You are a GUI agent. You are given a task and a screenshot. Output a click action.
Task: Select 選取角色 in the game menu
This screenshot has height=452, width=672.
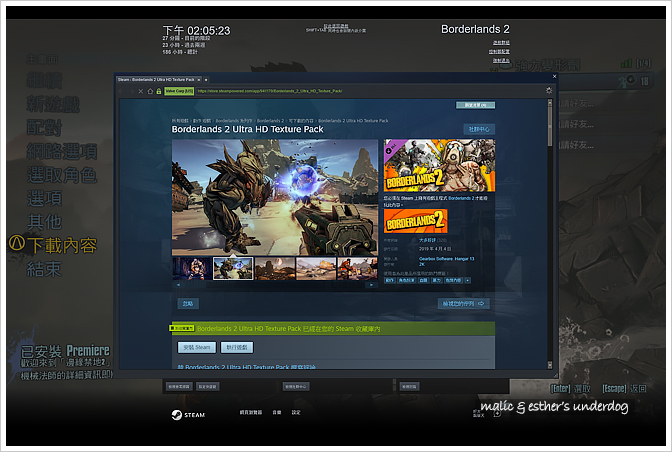point(62,175)
